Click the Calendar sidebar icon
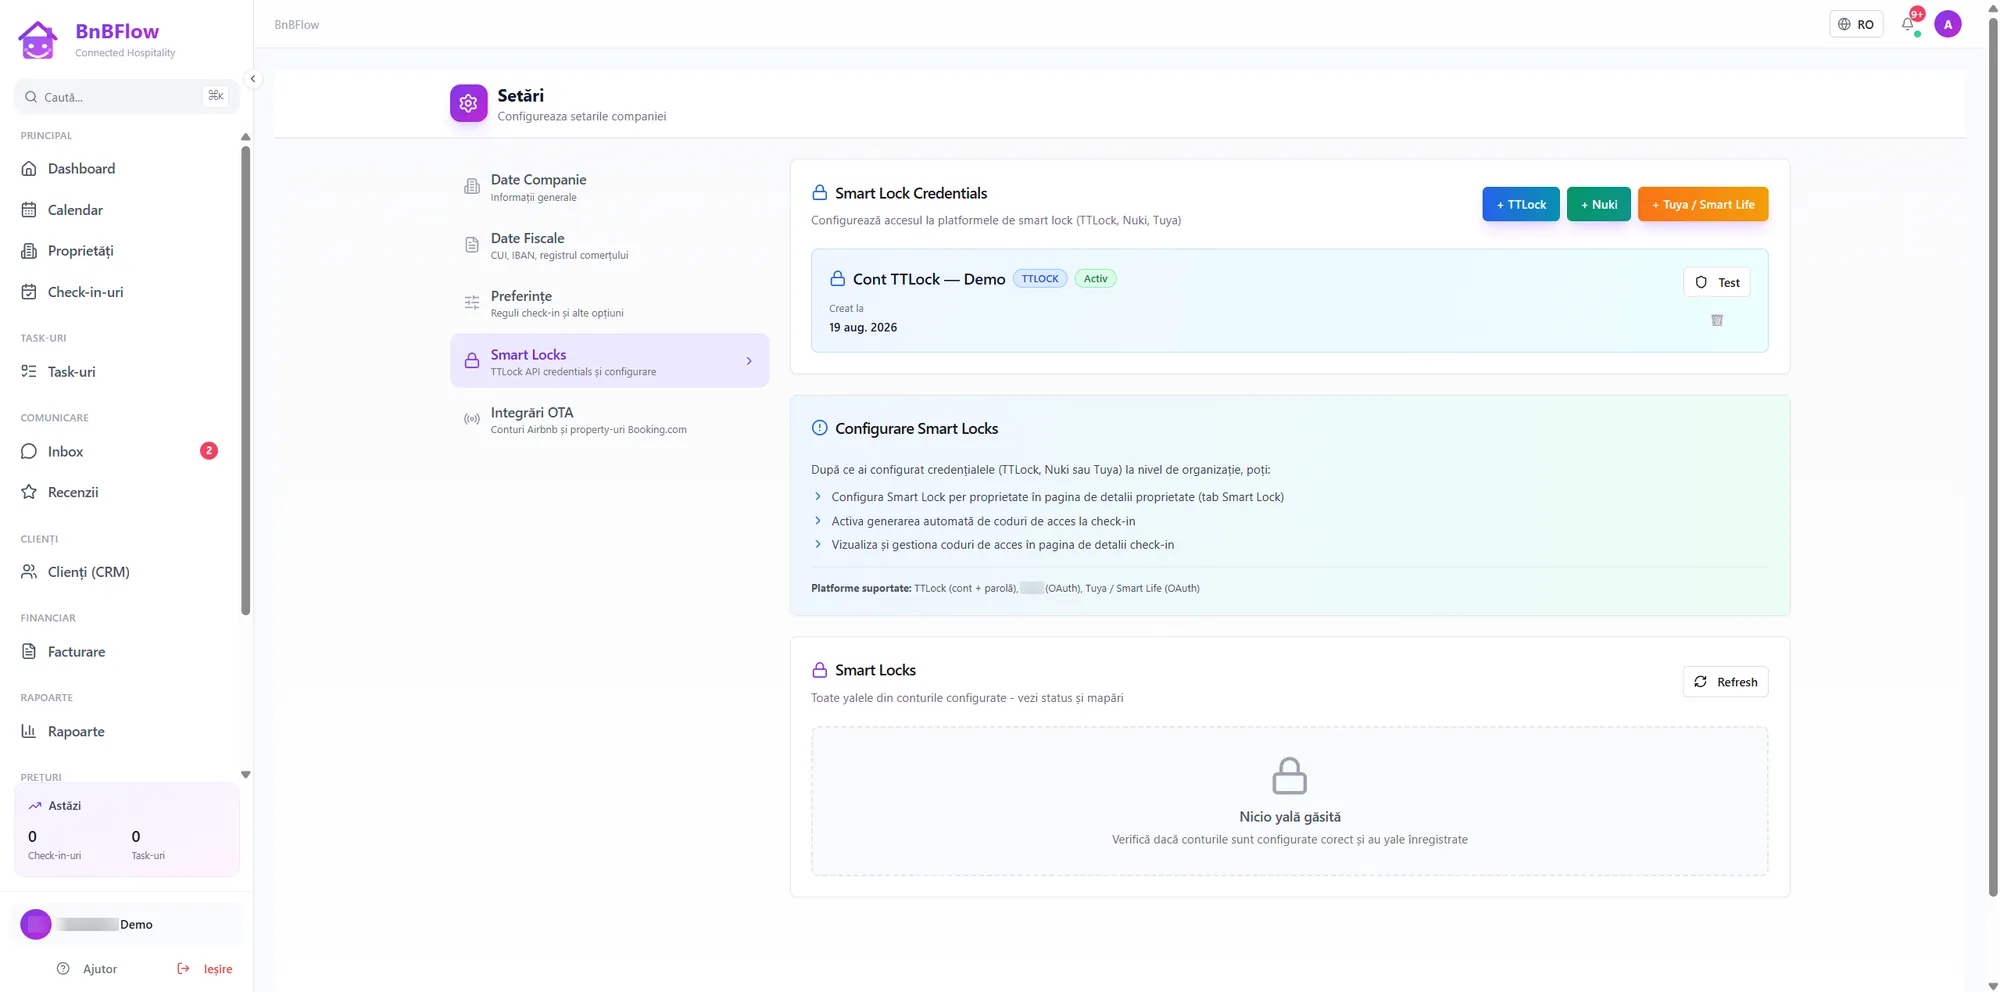The image size is (2000, 992). (29, 210)
